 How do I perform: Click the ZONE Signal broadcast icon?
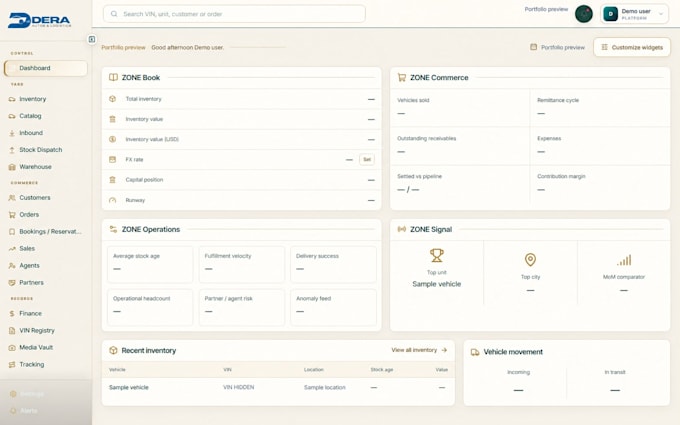402,229
